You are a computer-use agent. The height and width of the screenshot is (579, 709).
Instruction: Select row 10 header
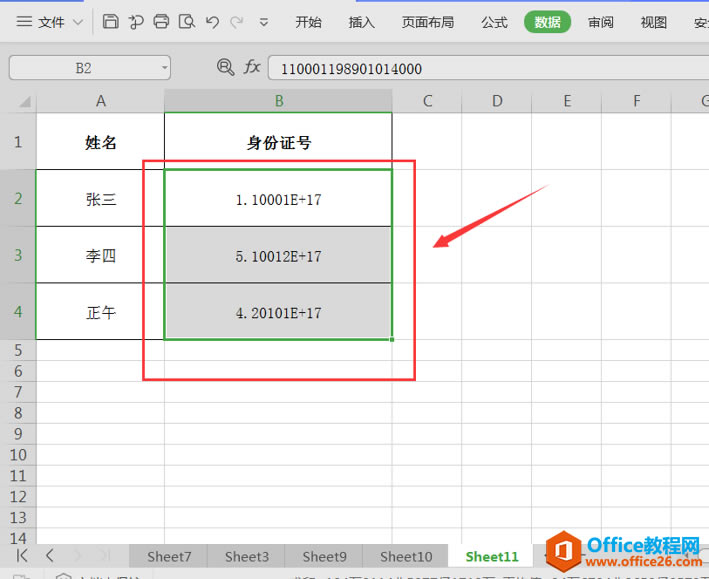point(18,455)
